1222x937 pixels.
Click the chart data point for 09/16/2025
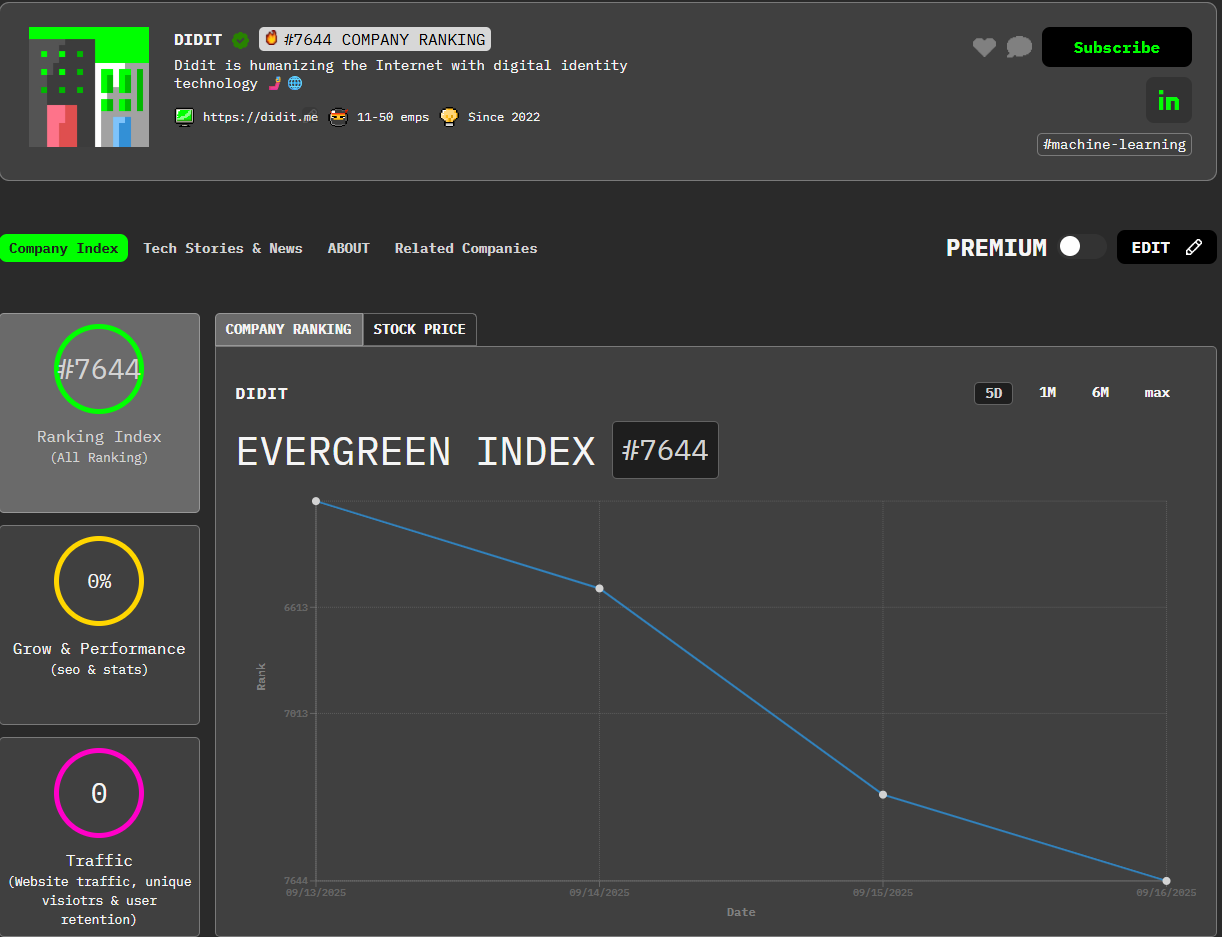1167,881
